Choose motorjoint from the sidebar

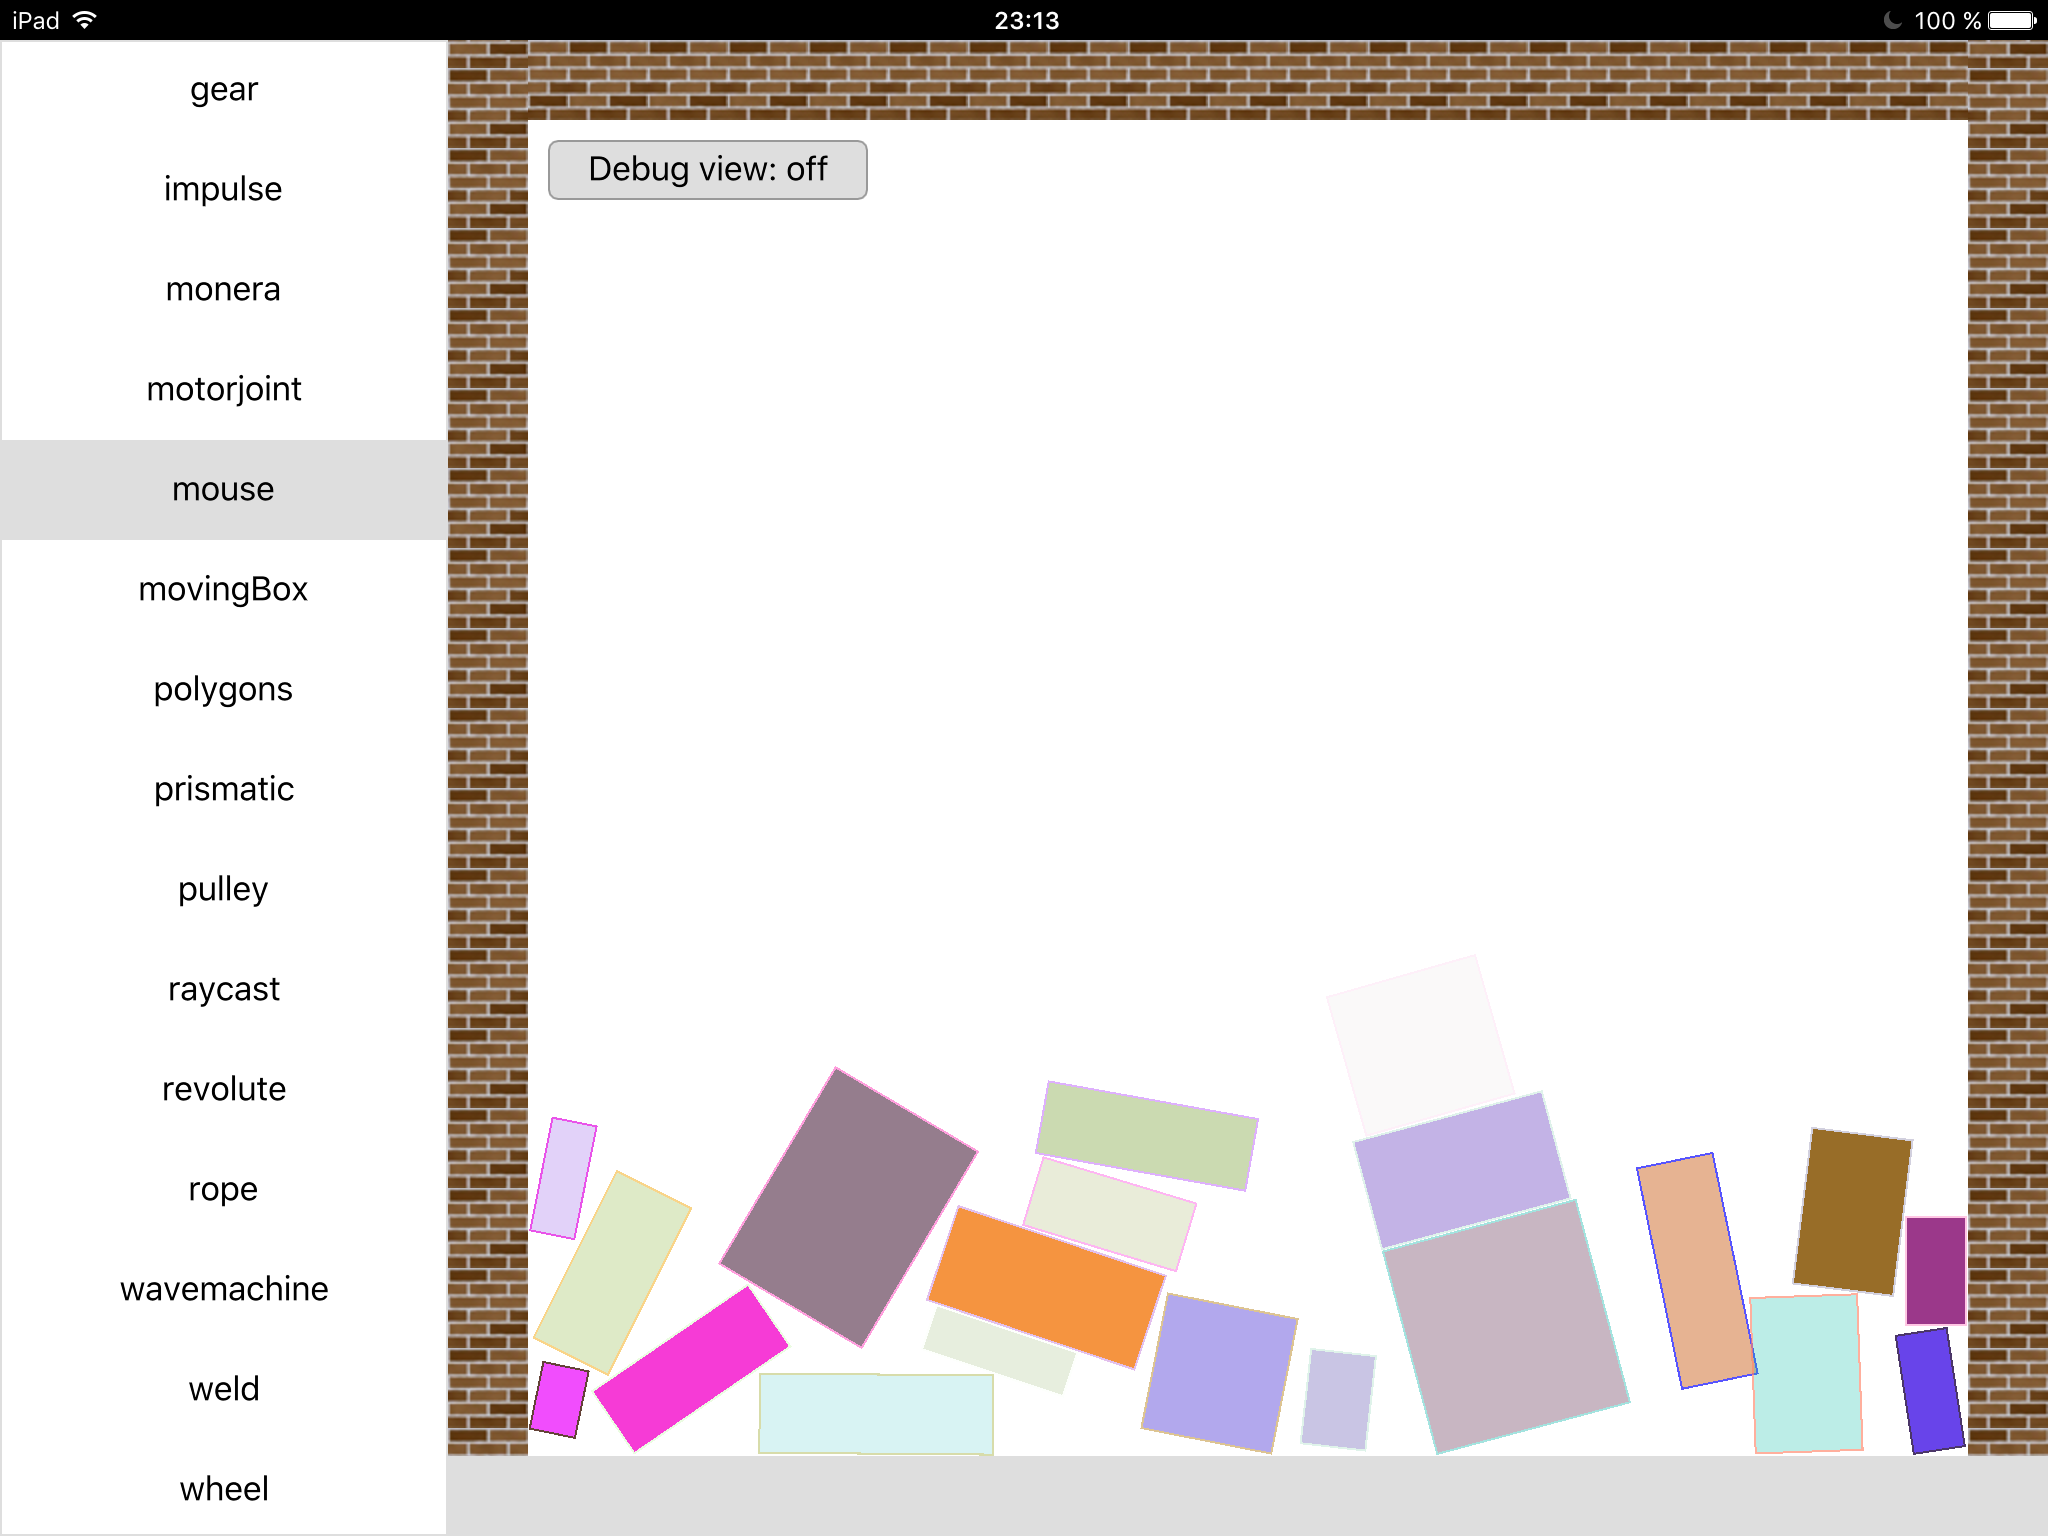coord(224,389)
